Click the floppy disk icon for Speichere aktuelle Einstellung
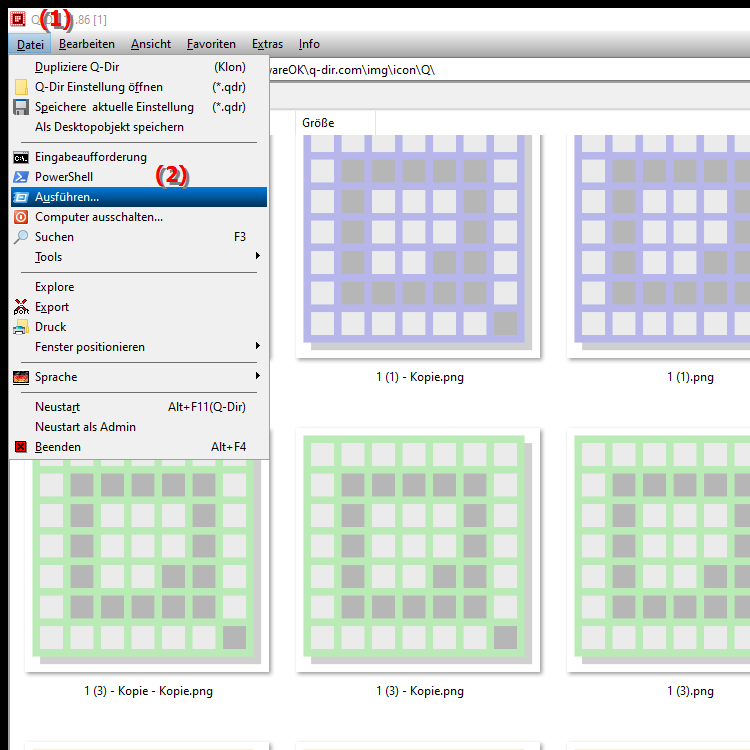 [x=21, y=107]
